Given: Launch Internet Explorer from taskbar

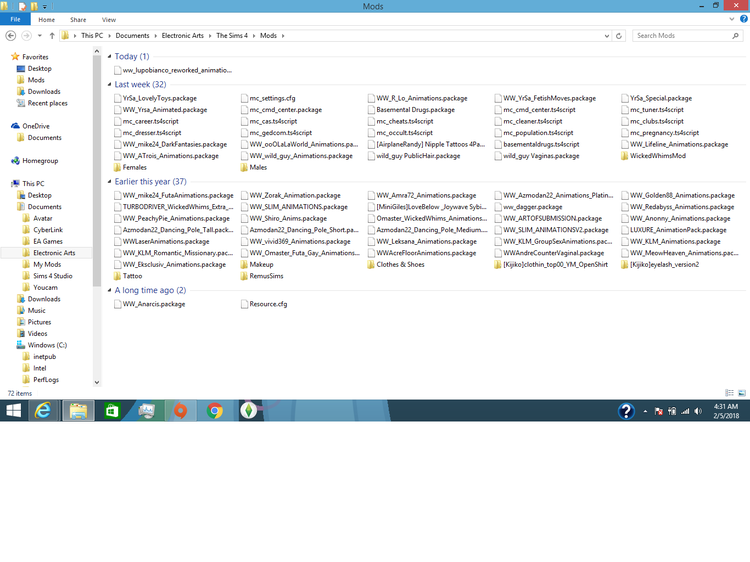Looking at the screenshot, I should (43, 411).
